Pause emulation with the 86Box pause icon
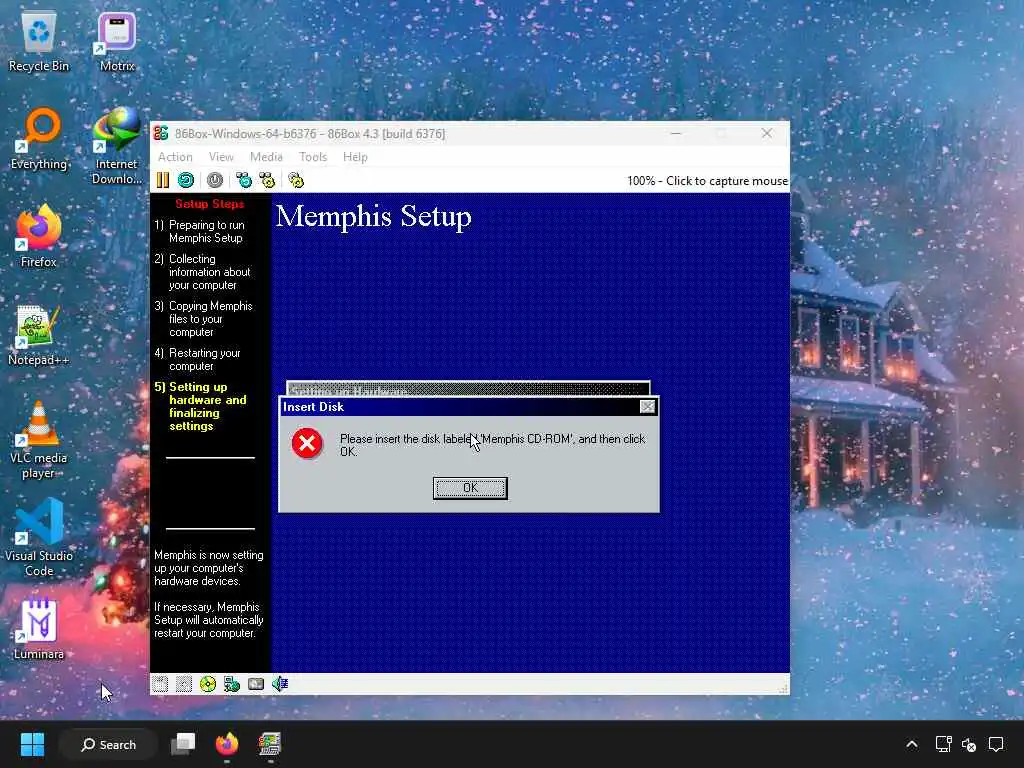1024x768 pixels. click(163, 180)
